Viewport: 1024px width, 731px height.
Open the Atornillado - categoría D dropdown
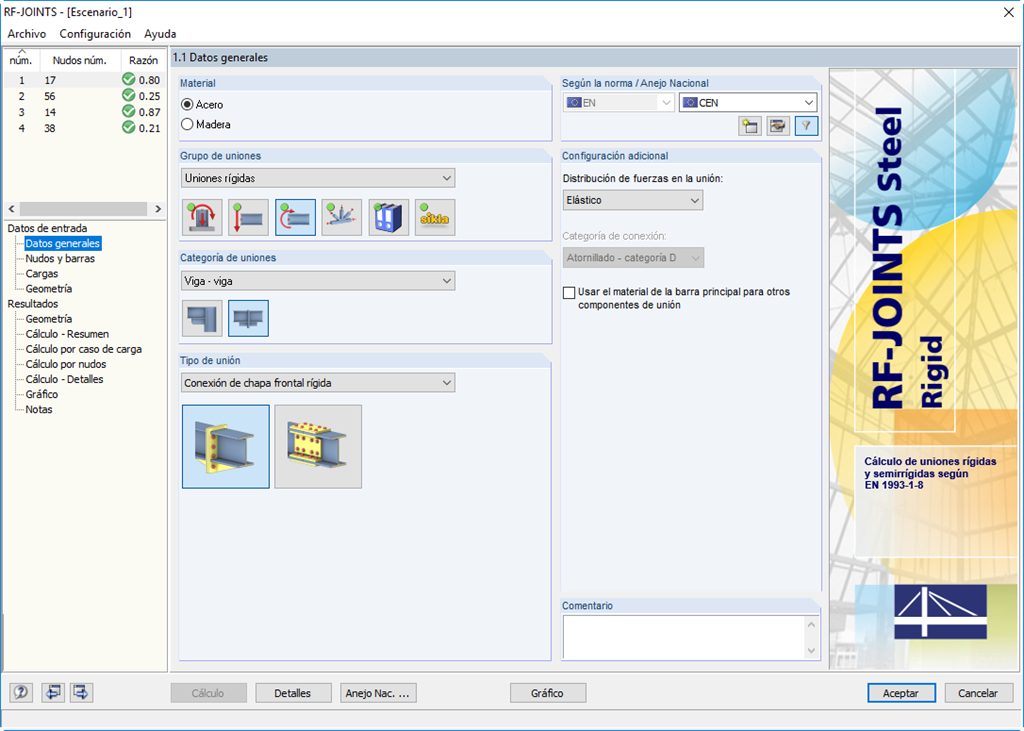point(633,257)
